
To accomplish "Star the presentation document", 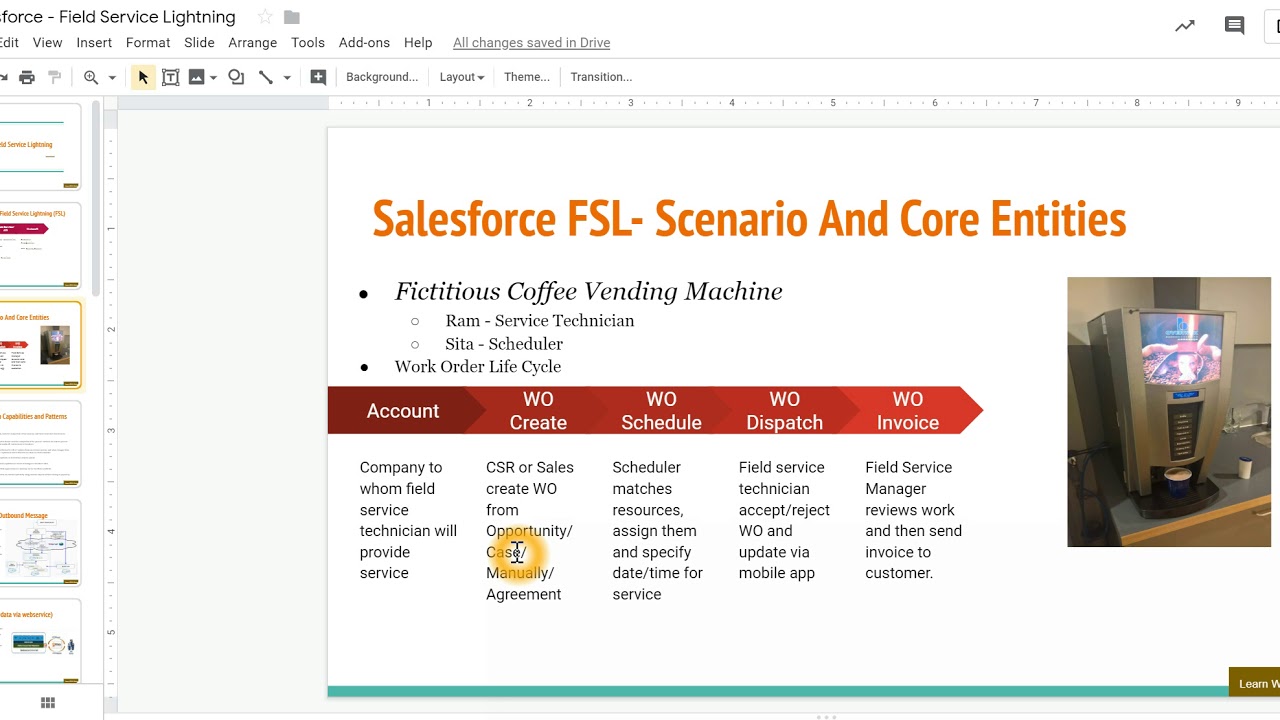I will tap(265, 17).
